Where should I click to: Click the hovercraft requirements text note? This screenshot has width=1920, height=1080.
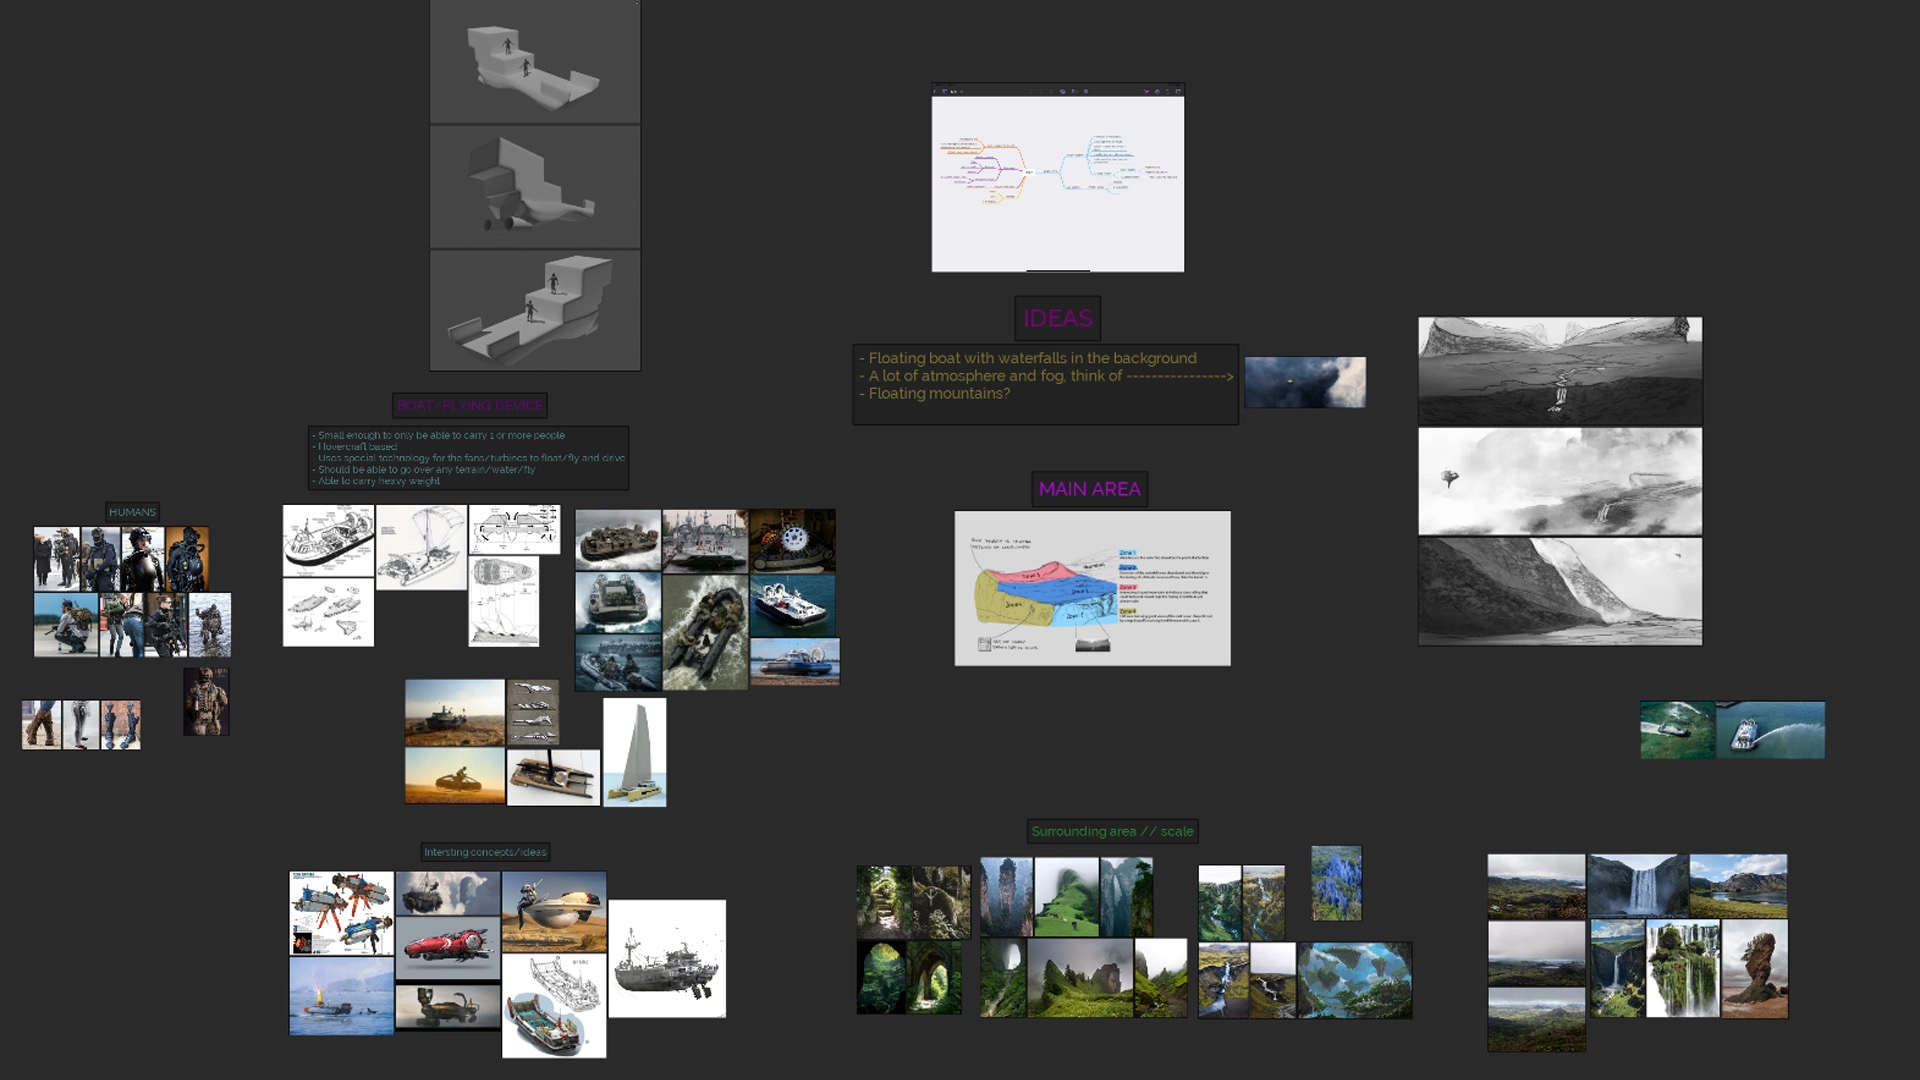coord(468,458)
